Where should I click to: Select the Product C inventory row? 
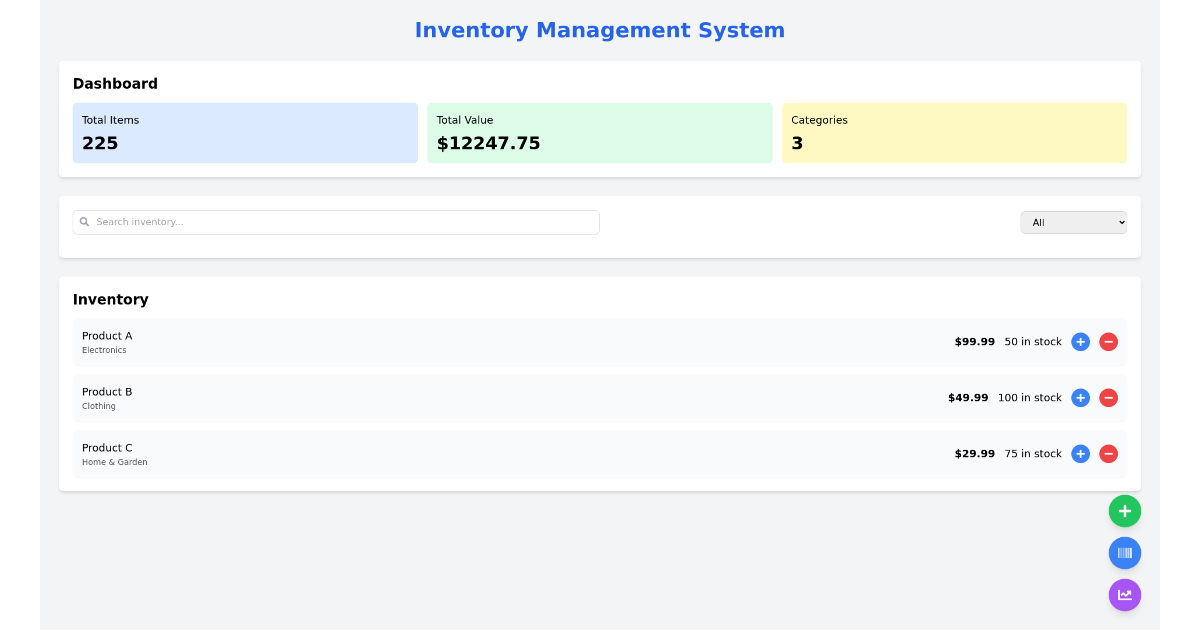tap(500, 454)
